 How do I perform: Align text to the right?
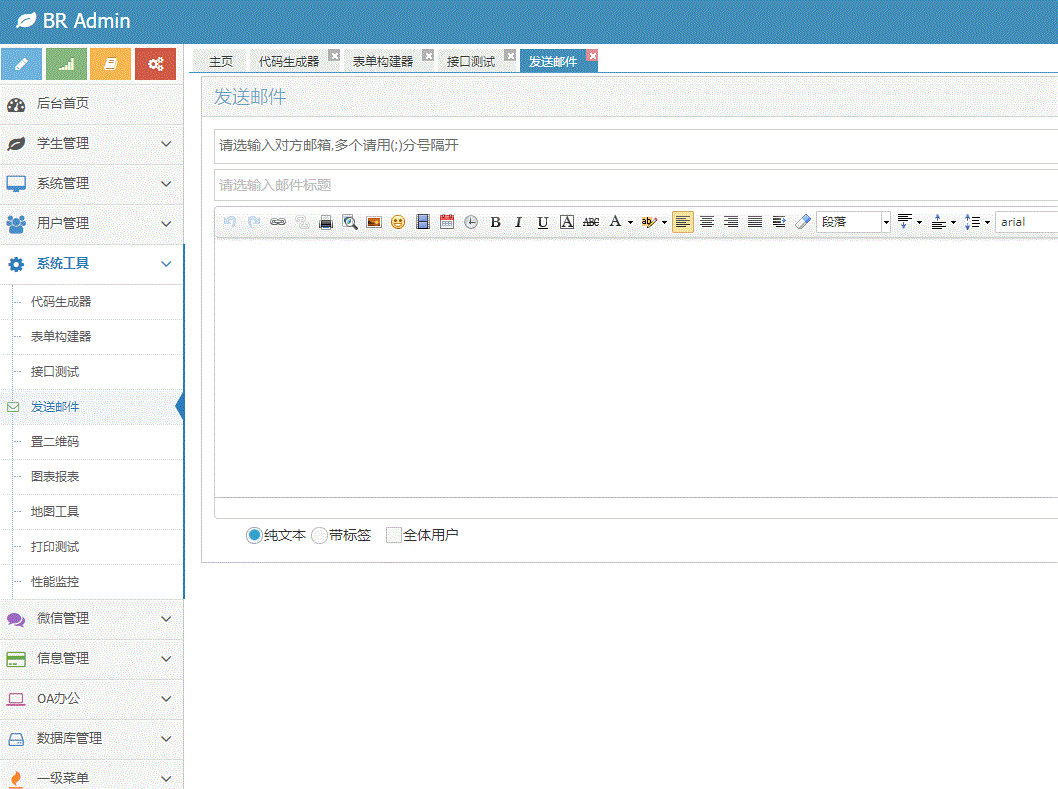pyautogui.click(x=731, y=222)
